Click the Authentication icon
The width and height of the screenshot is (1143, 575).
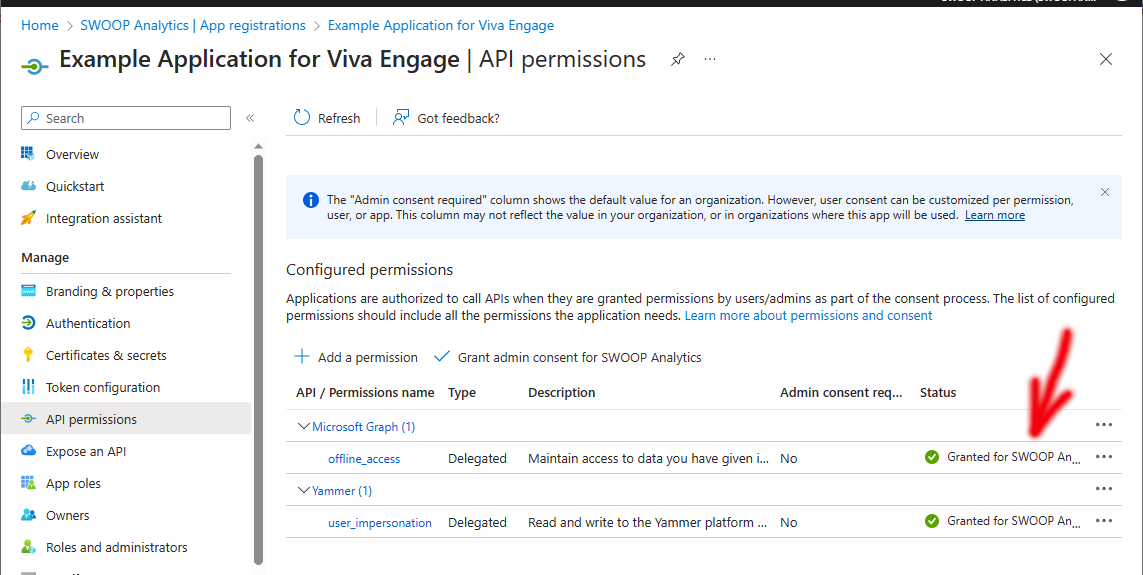point(28,323)
